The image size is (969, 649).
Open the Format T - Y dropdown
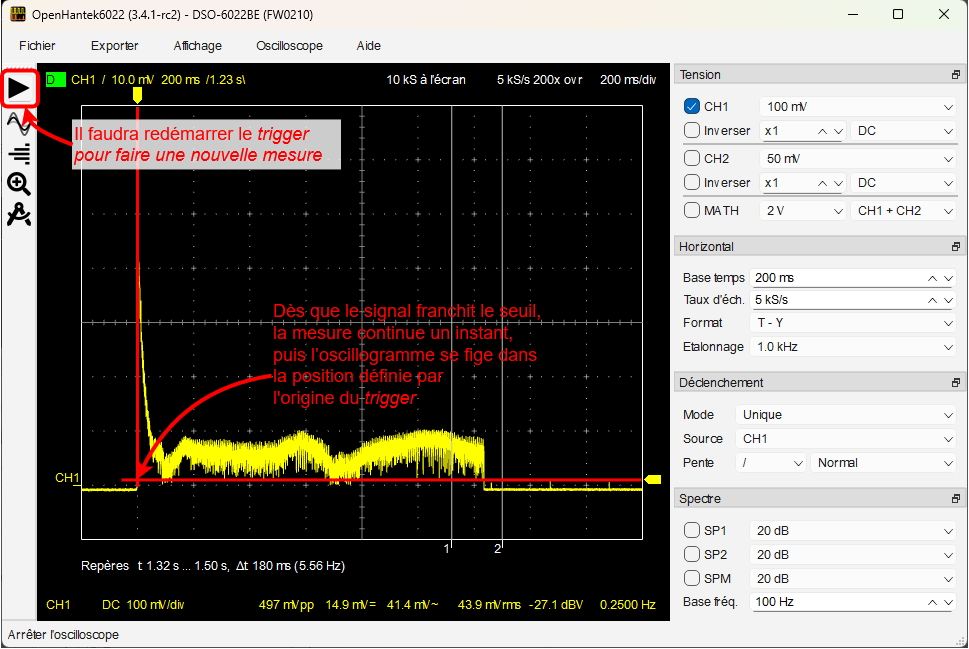(853, 323)
